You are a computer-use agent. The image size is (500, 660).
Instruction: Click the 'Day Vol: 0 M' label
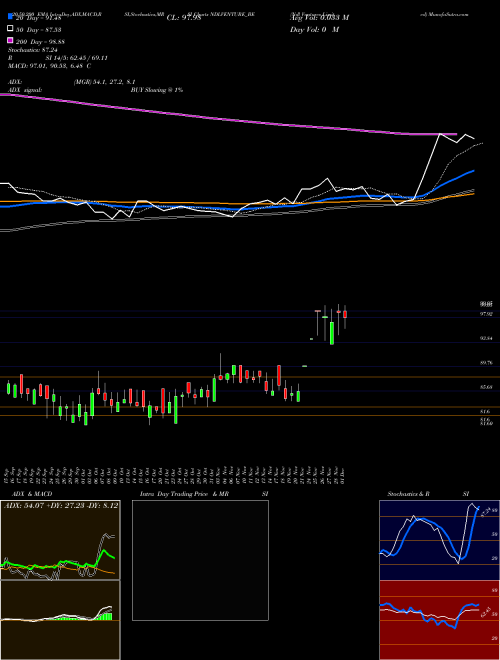pos(314,30)
